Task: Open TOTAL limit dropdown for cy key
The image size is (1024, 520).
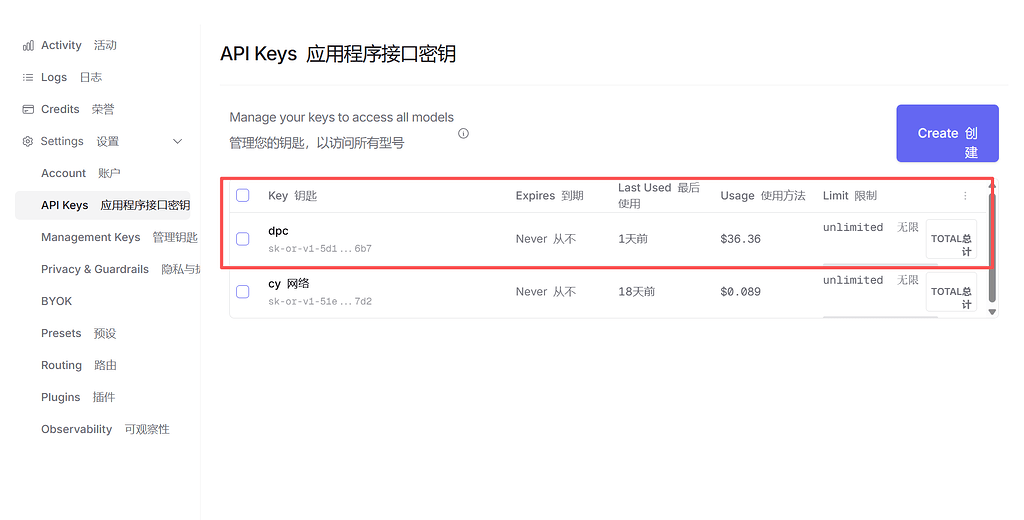Action: (951, 291)
